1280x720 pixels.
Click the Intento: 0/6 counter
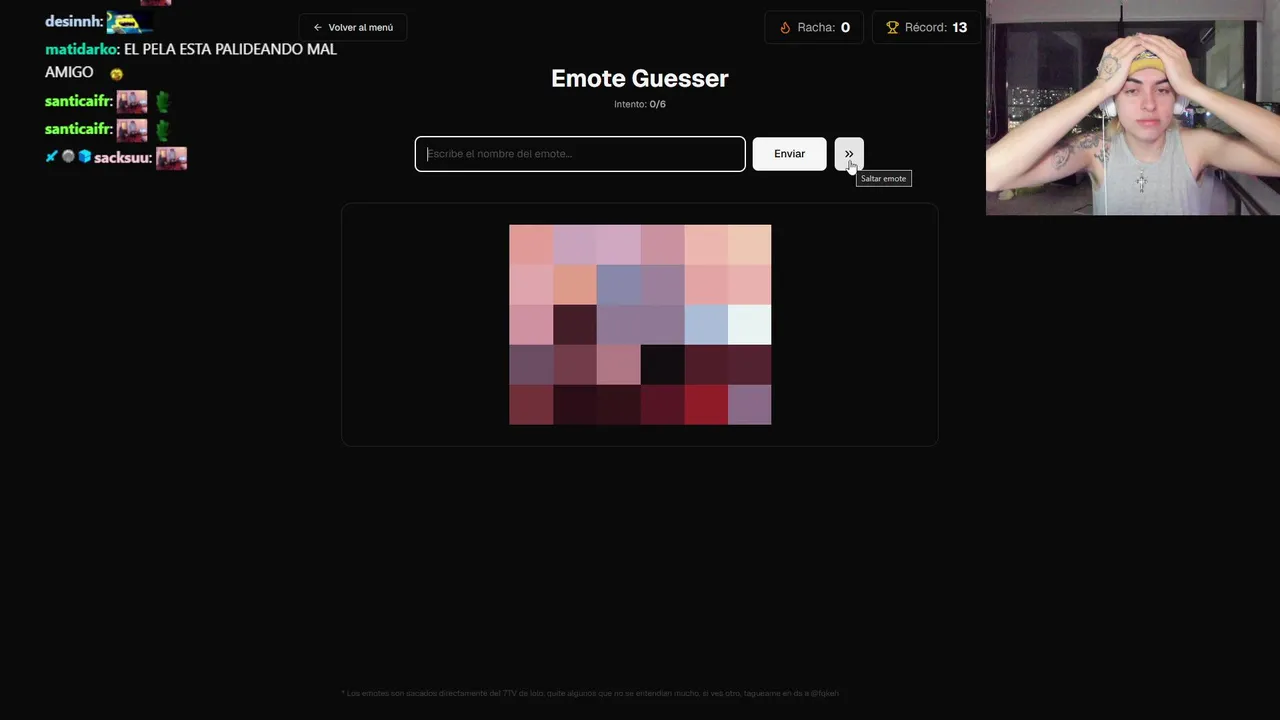point(640,104)
